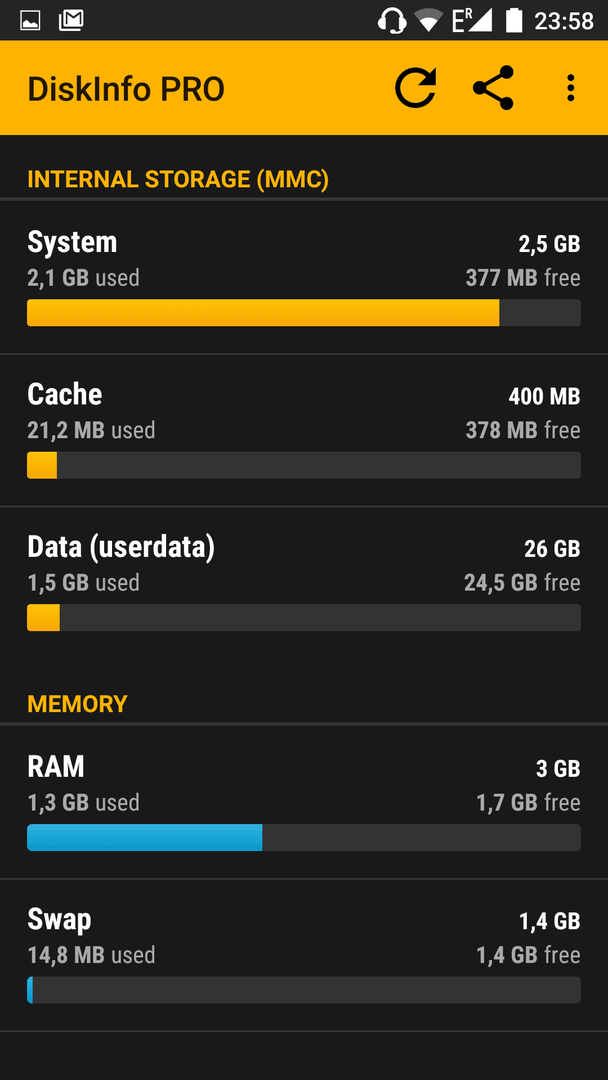Select the Swap memory entry

pyautogui.click(x=304, y=955)
